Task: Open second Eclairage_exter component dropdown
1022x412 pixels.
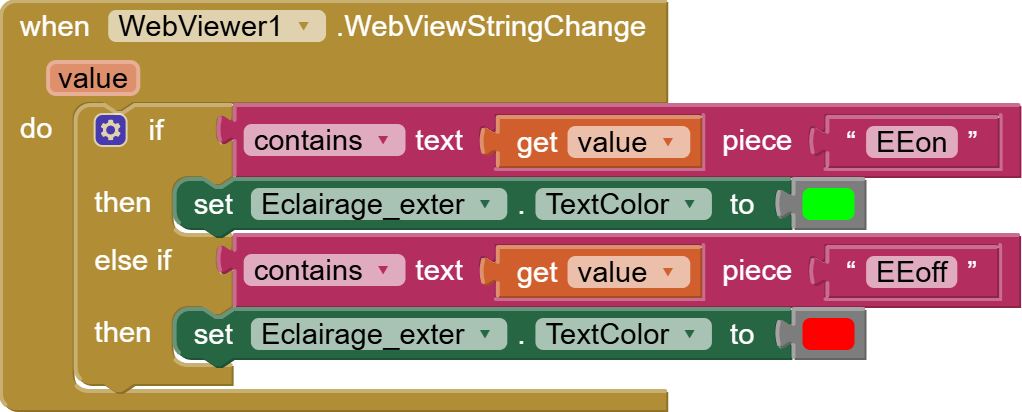Action: tap(485, 335)
